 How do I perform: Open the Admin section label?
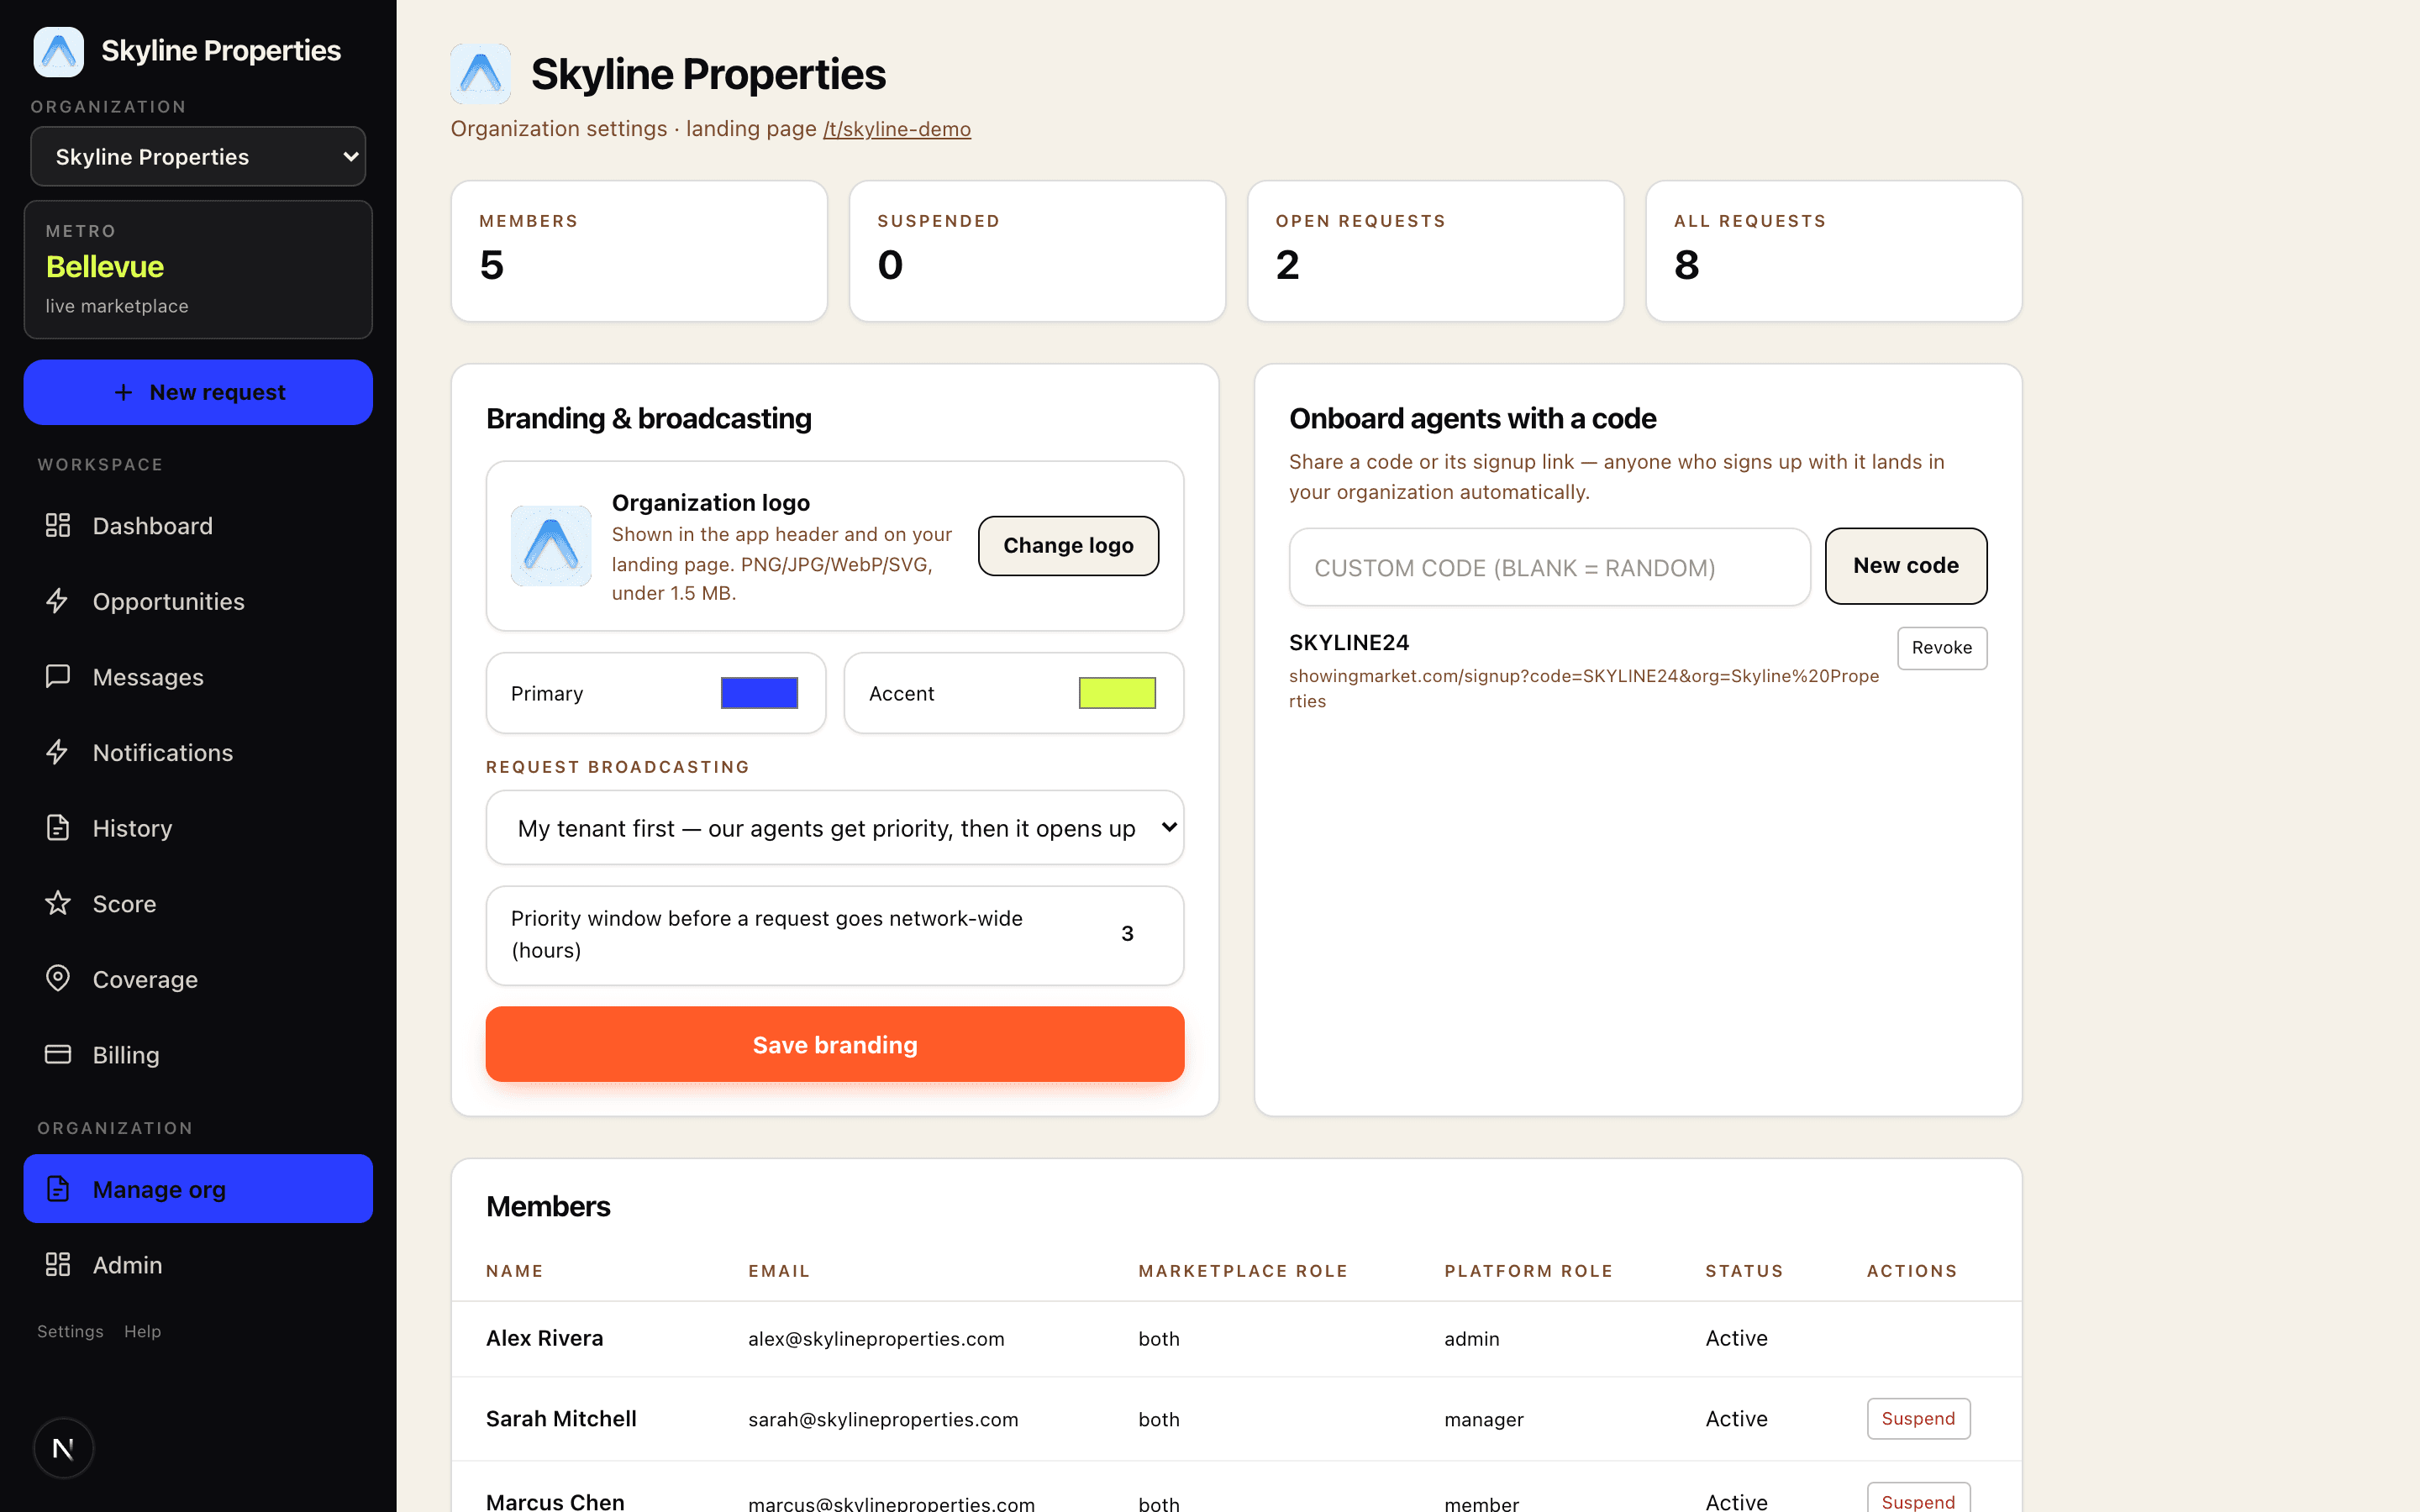point(127,1265)
